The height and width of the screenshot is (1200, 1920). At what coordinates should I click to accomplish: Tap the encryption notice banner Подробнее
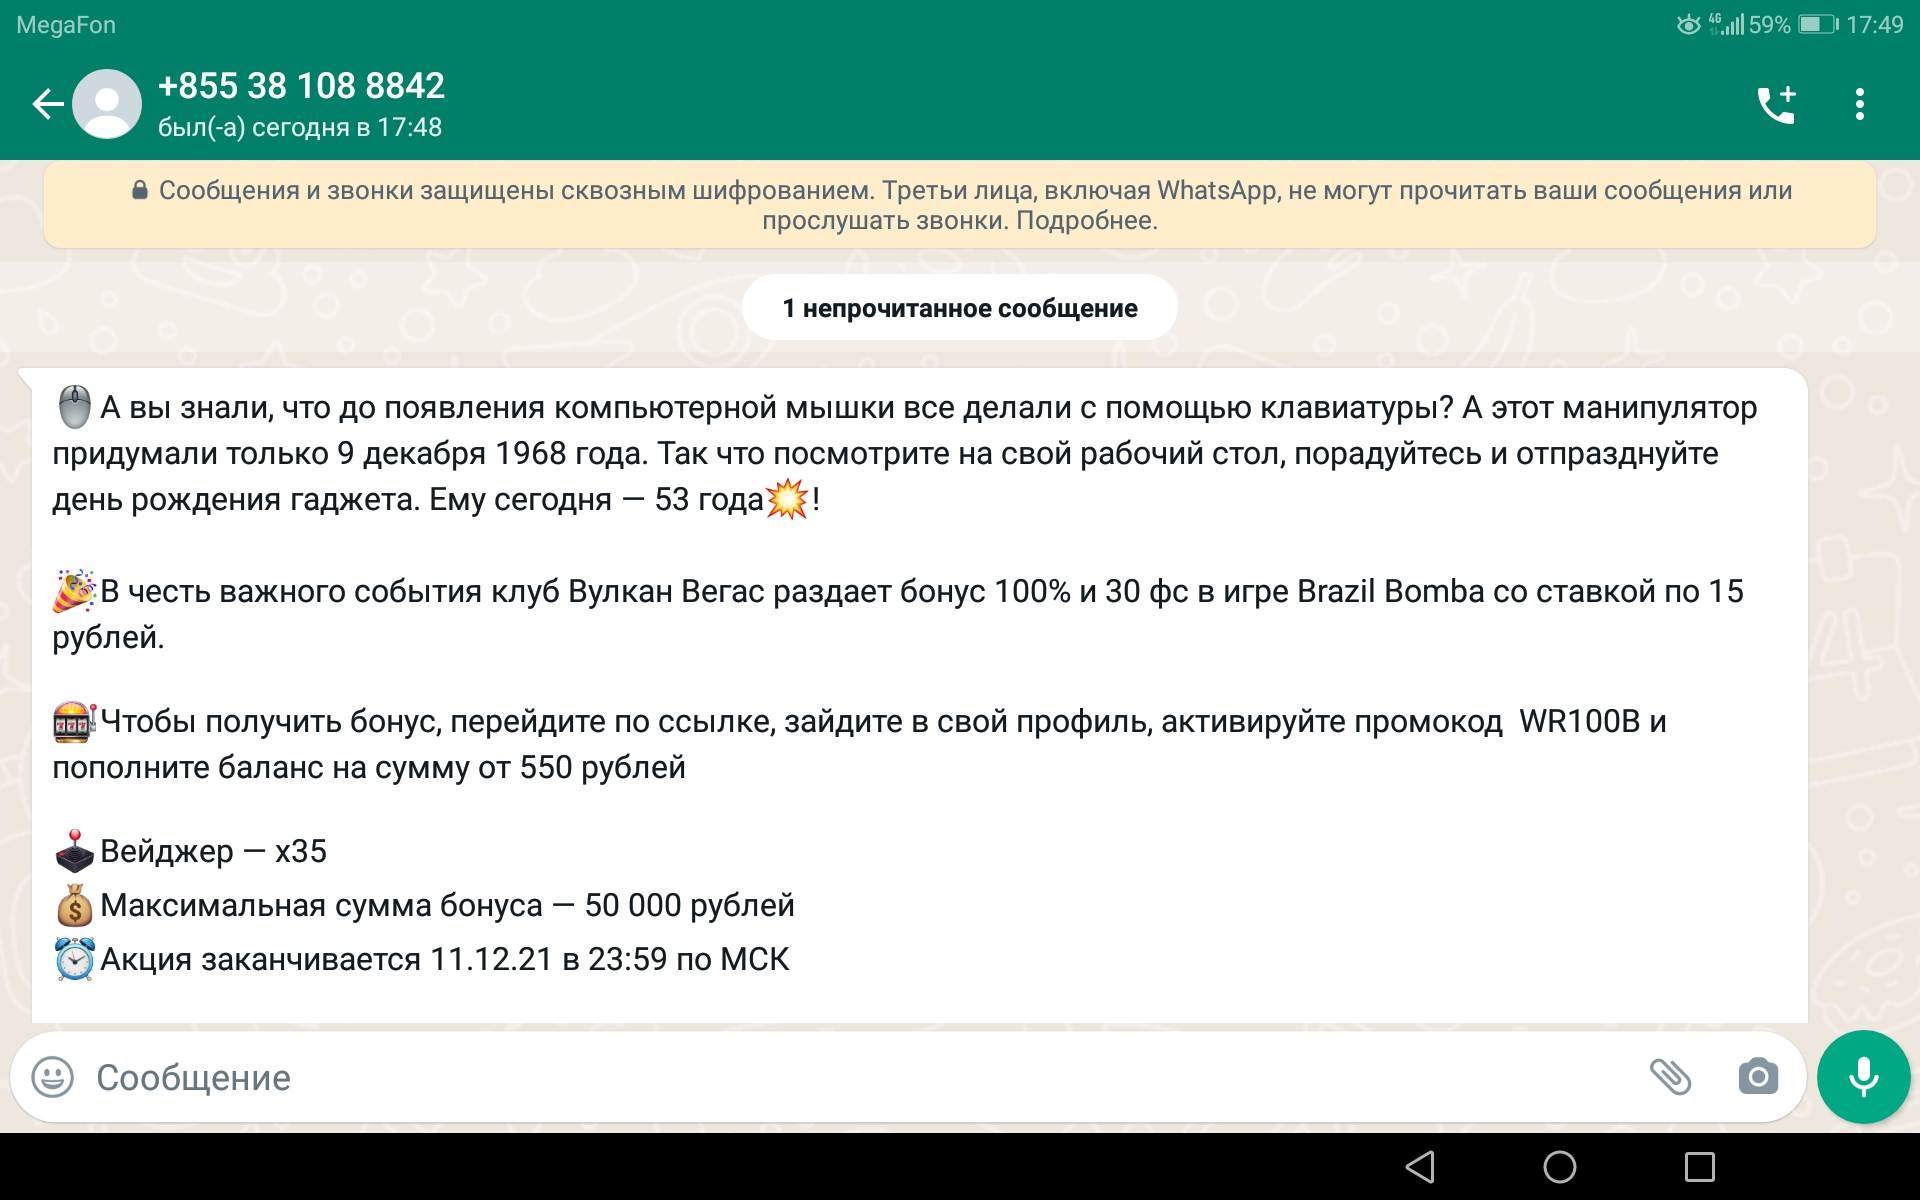[x=1086, y=221]
